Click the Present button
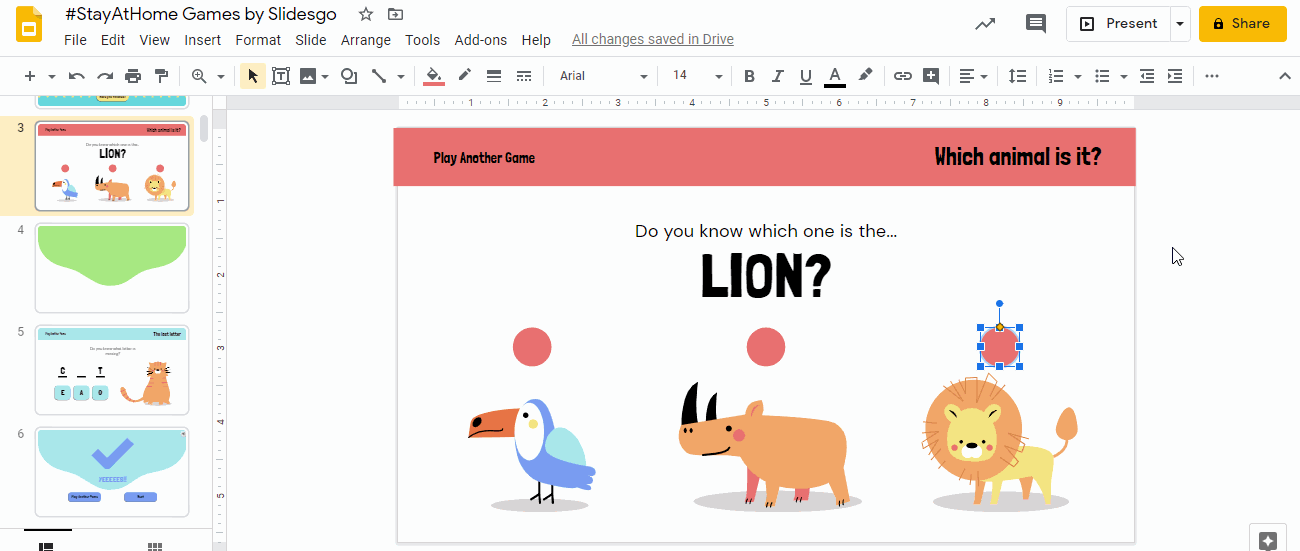 [1118, 24]
